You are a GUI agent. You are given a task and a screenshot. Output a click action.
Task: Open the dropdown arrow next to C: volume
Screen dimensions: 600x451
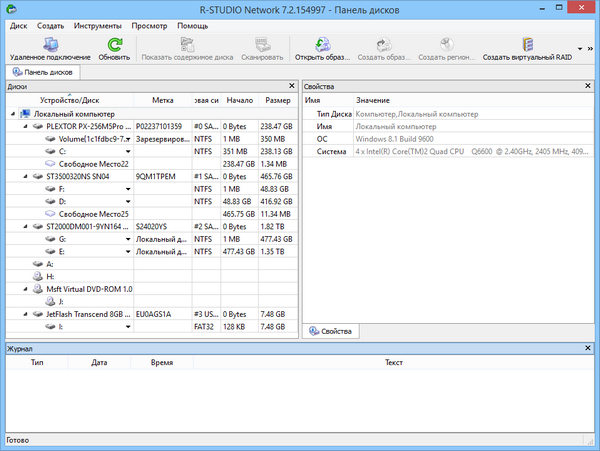(x=129, y=151)
